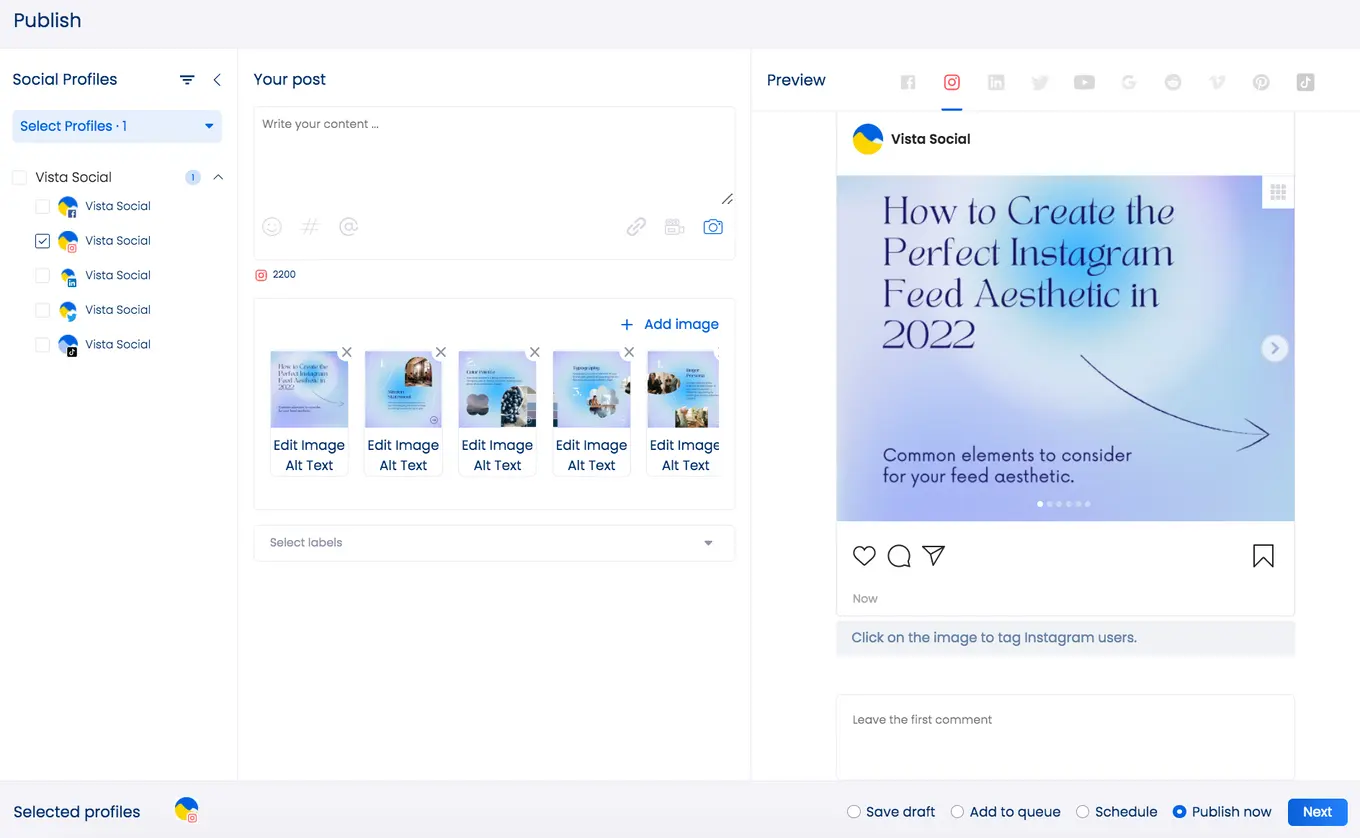1360x838 pixels.
Task: Open the GIF/media picker
Action: [674, 226]
